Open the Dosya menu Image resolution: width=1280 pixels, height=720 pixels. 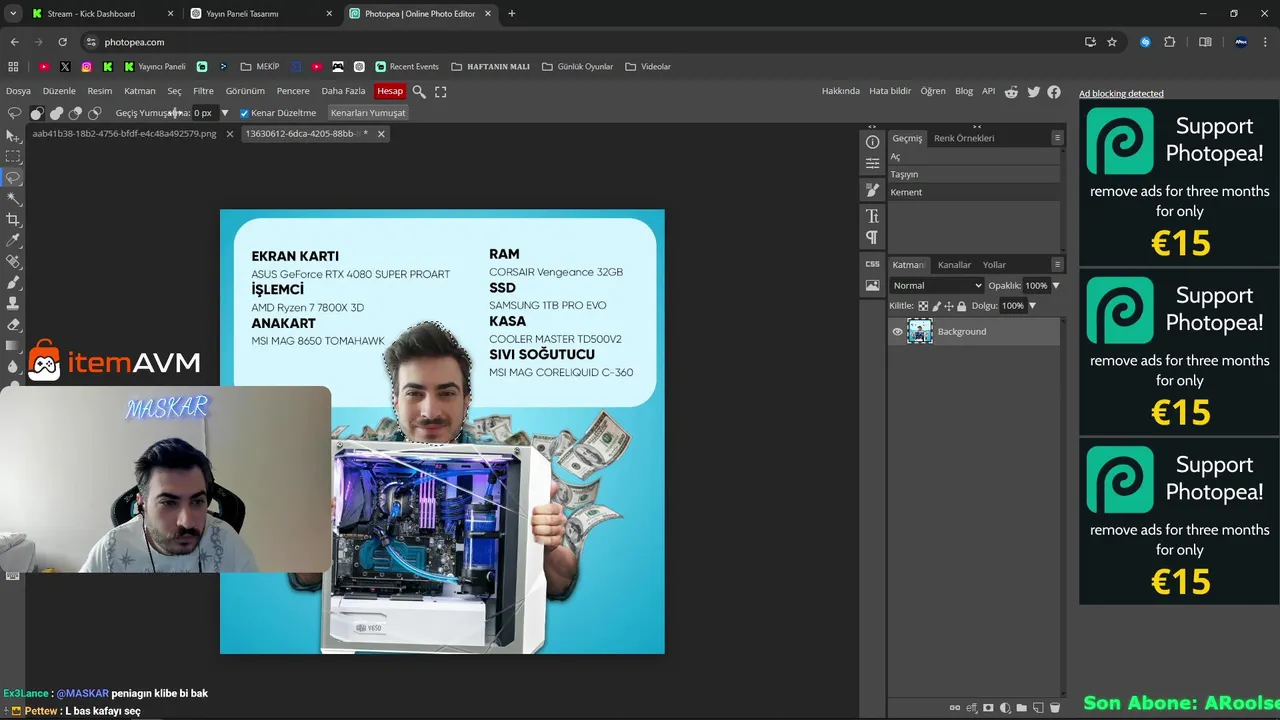(18, 91)
